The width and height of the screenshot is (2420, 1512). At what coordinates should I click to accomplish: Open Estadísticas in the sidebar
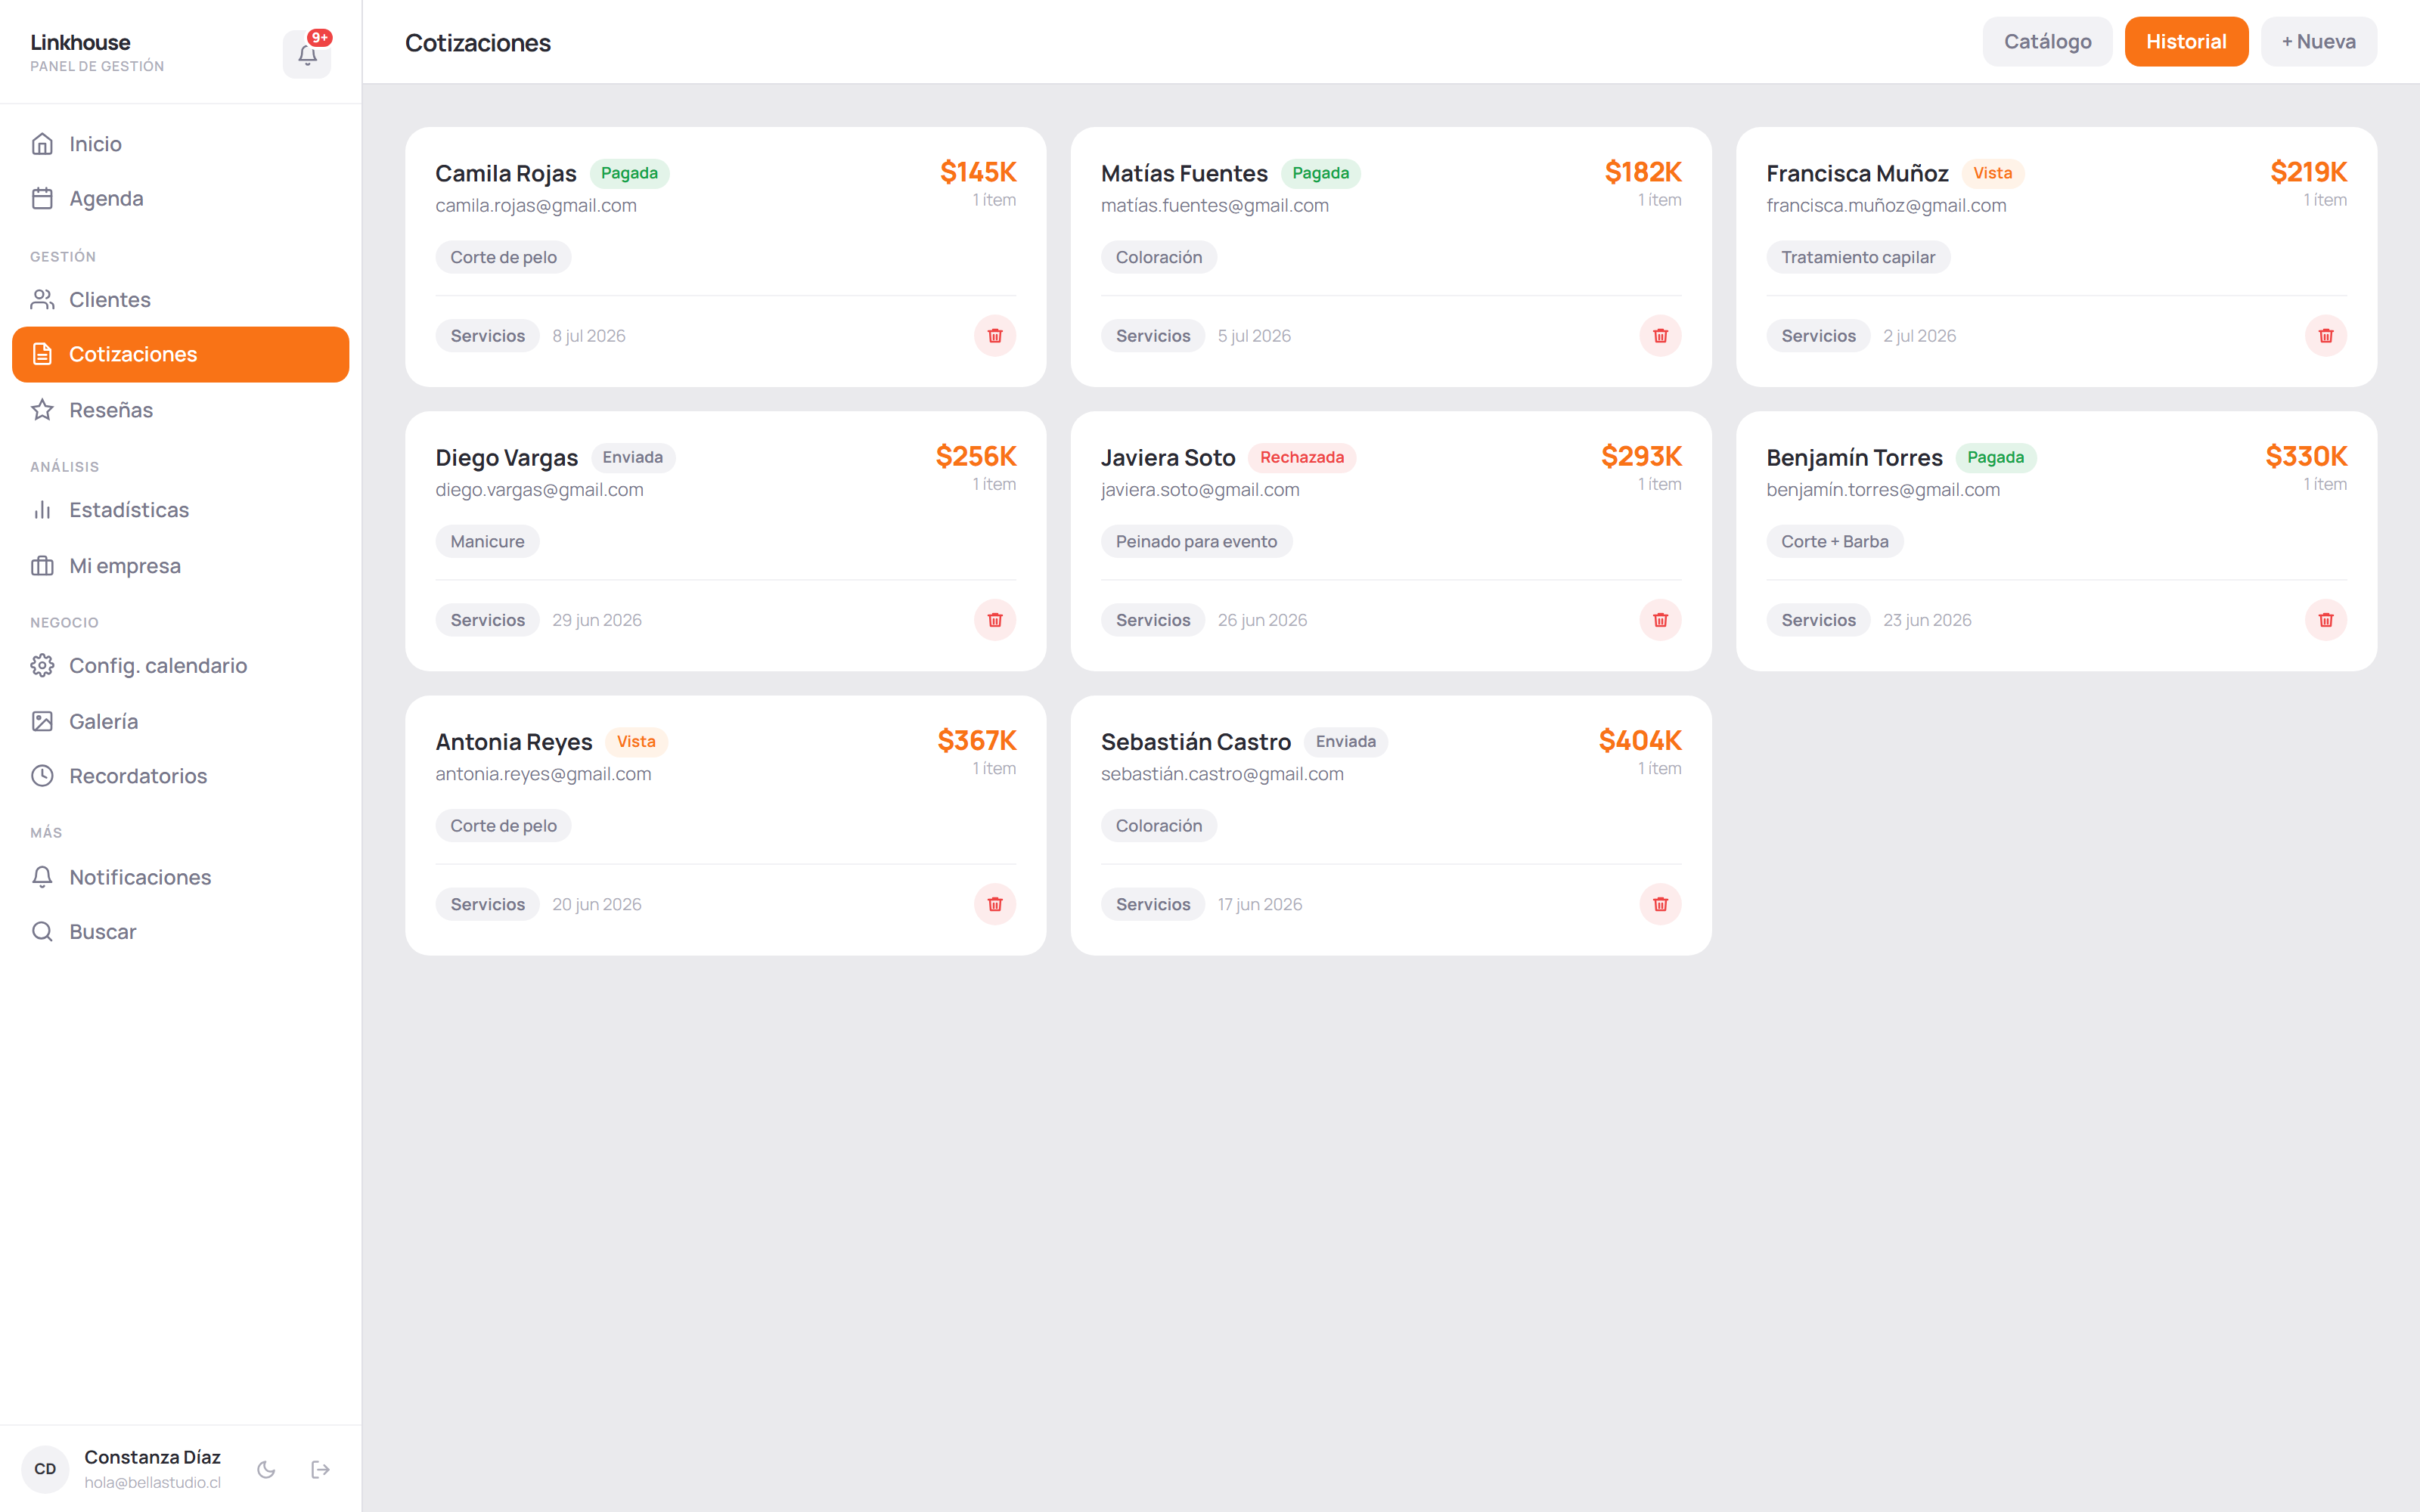pyautogui.click(x=180, y=510)
